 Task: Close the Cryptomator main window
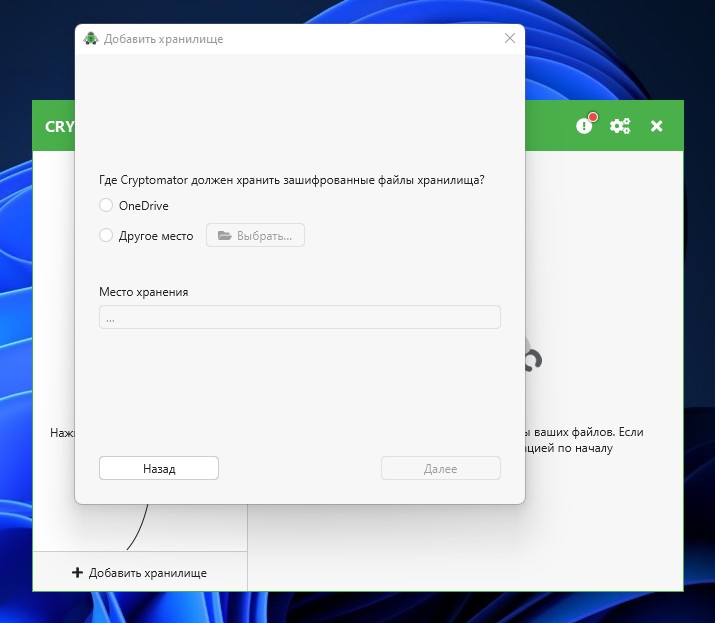click(656, 126)
